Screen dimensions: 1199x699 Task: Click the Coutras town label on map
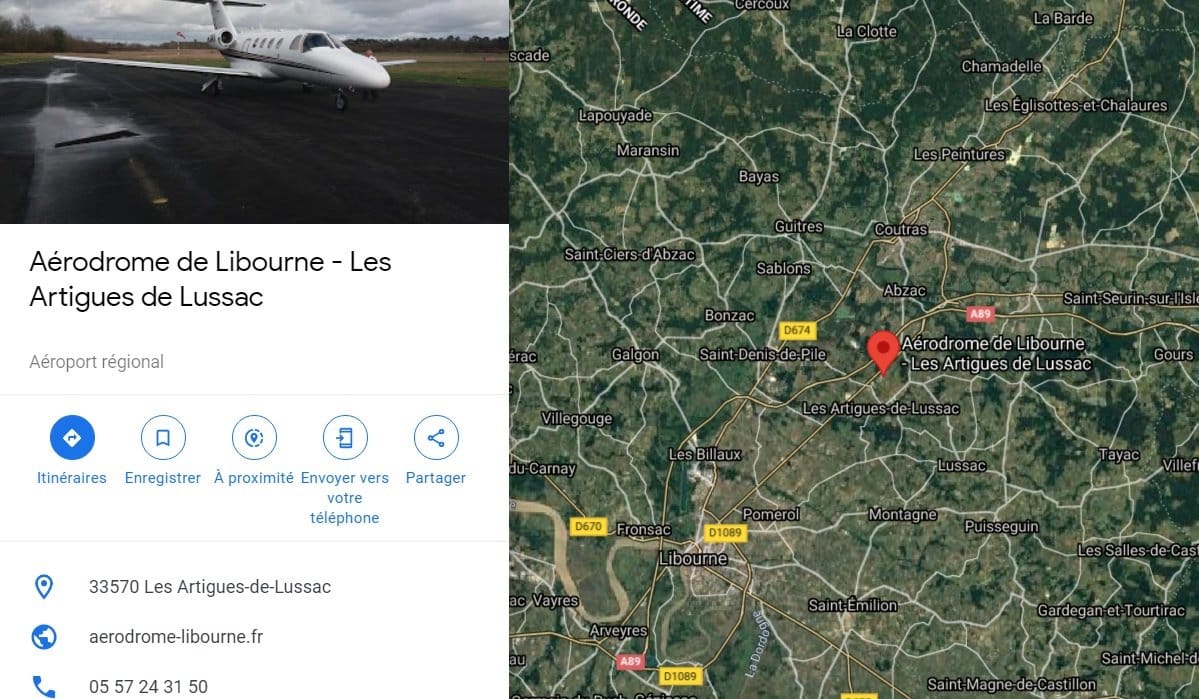(901, 229)
